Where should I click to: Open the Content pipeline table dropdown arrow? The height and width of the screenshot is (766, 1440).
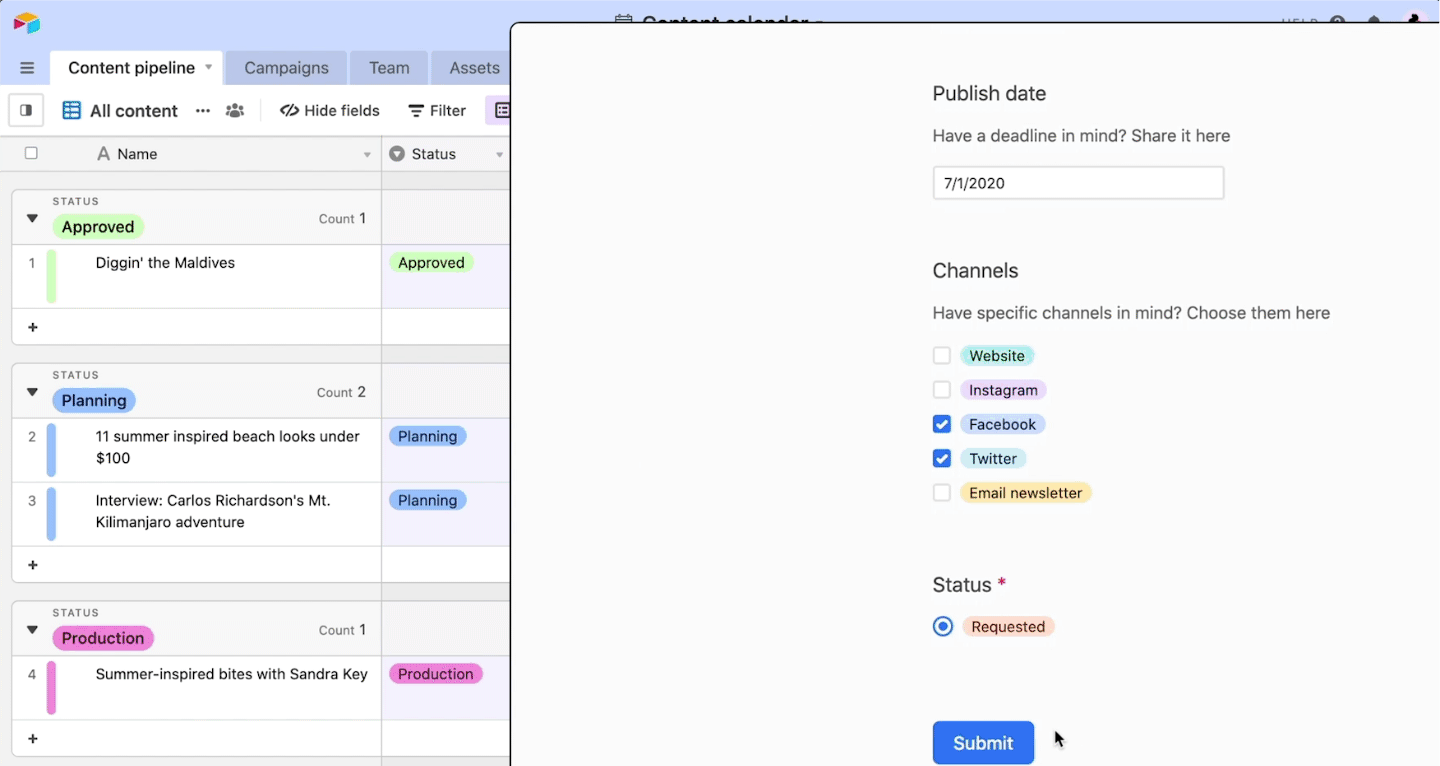click(207, 67)
